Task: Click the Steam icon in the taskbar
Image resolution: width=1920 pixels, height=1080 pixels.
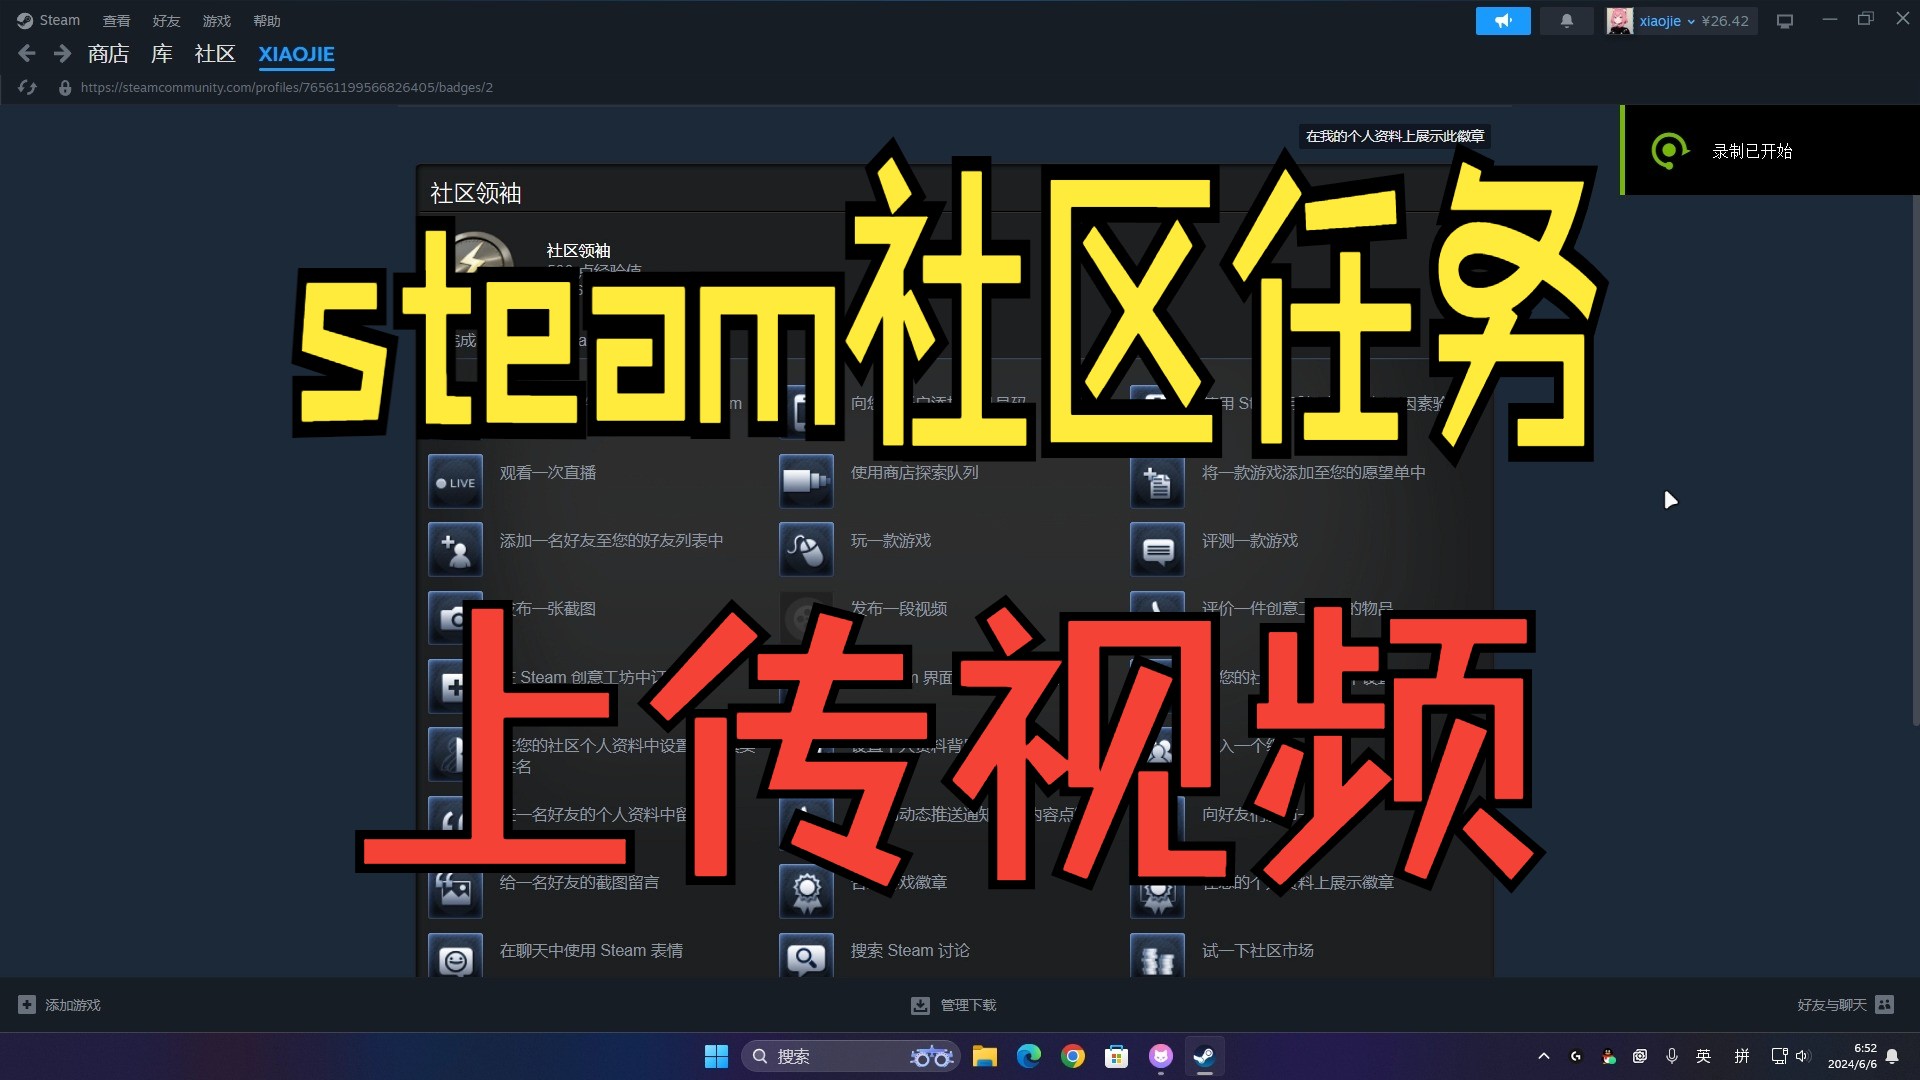Action: tap(1205, 1056)
